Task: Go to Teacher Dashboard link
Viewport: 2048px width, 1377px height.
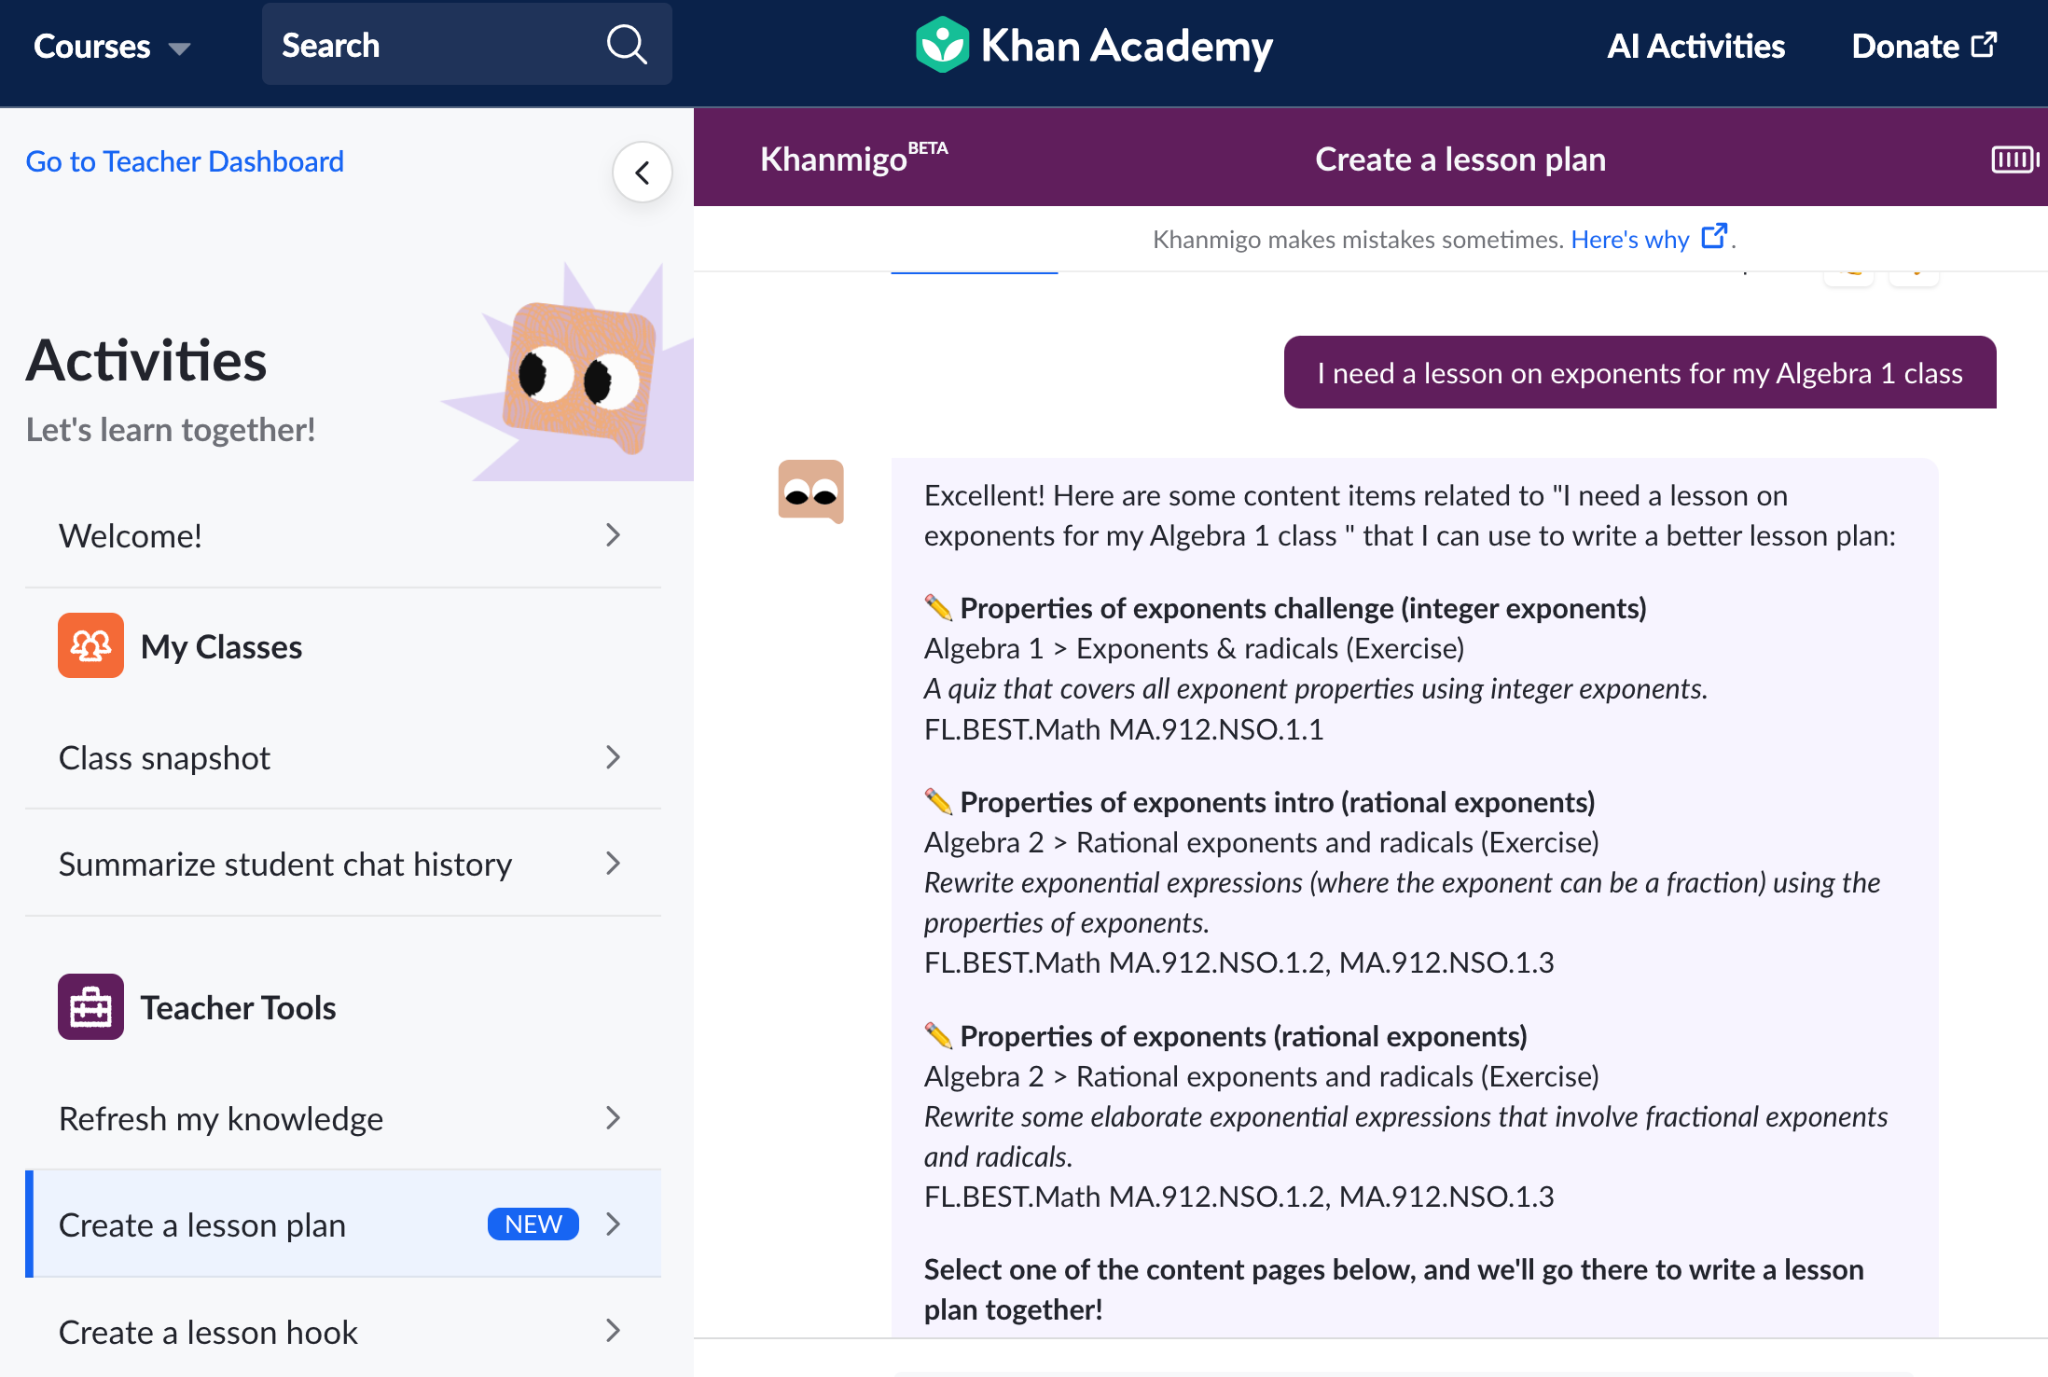Action: pos(185,161)
